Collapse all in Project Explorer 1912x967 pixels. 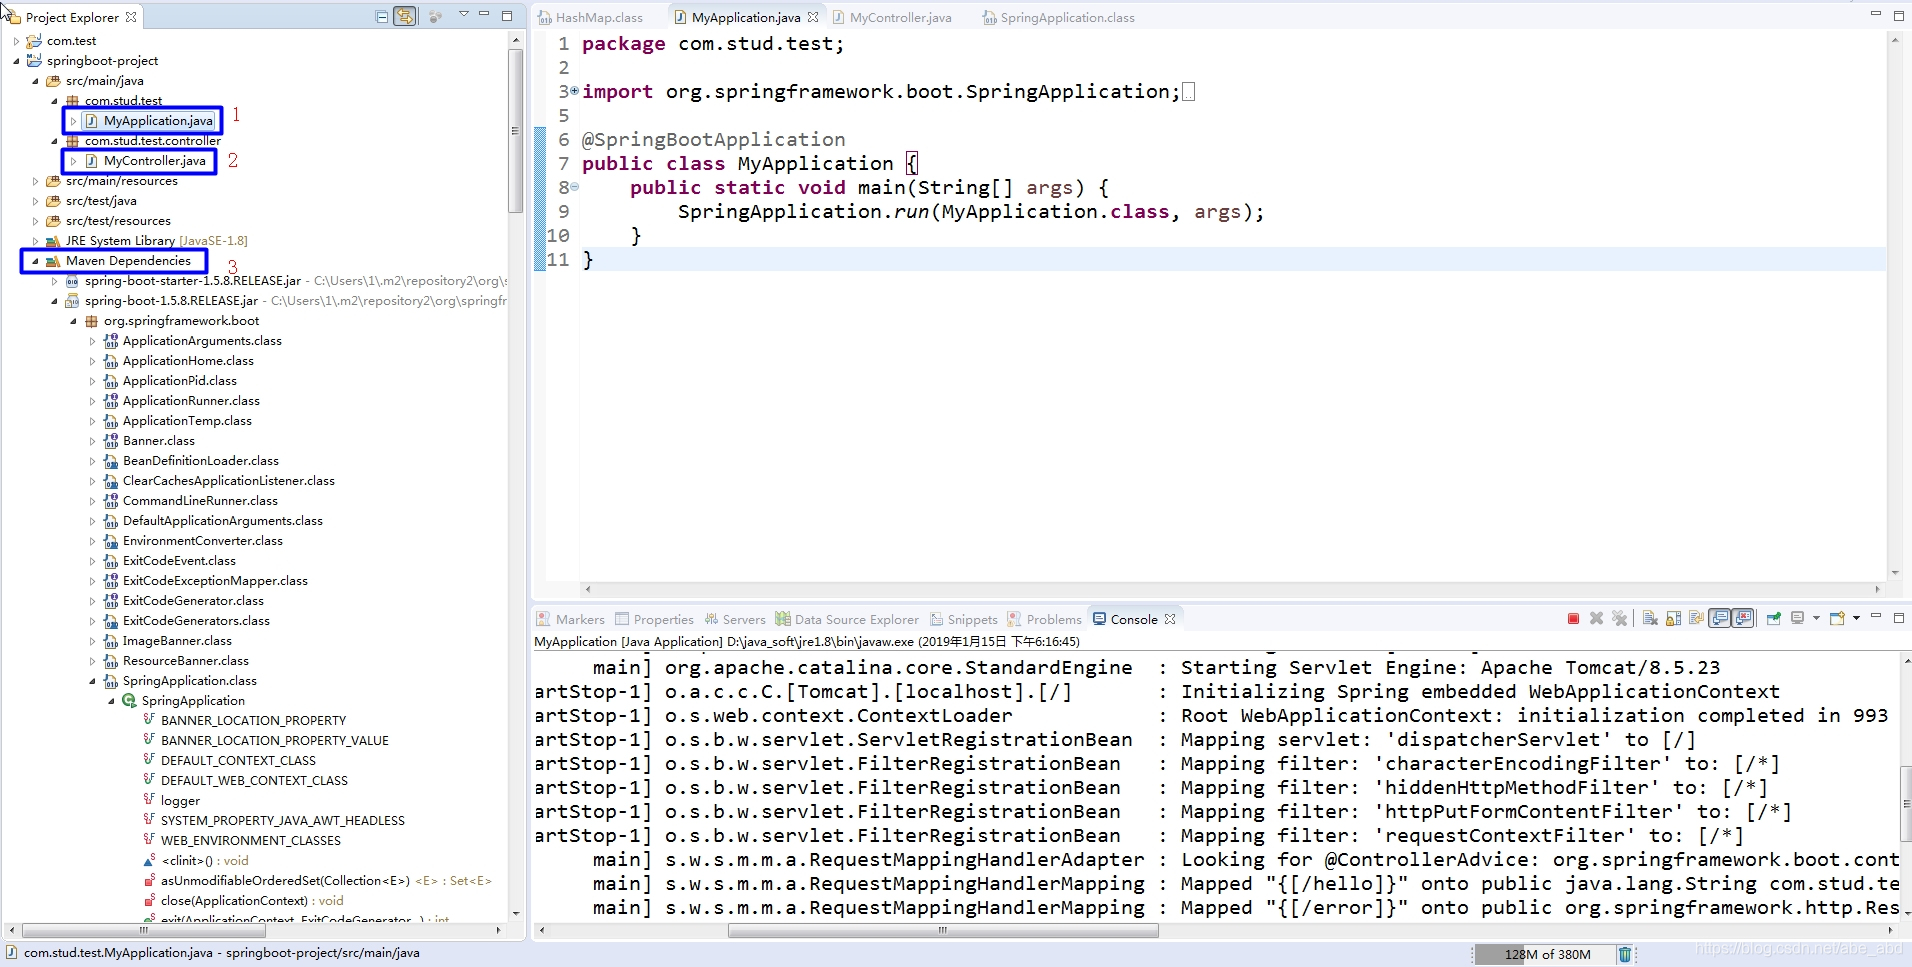(x=382, y=17)
